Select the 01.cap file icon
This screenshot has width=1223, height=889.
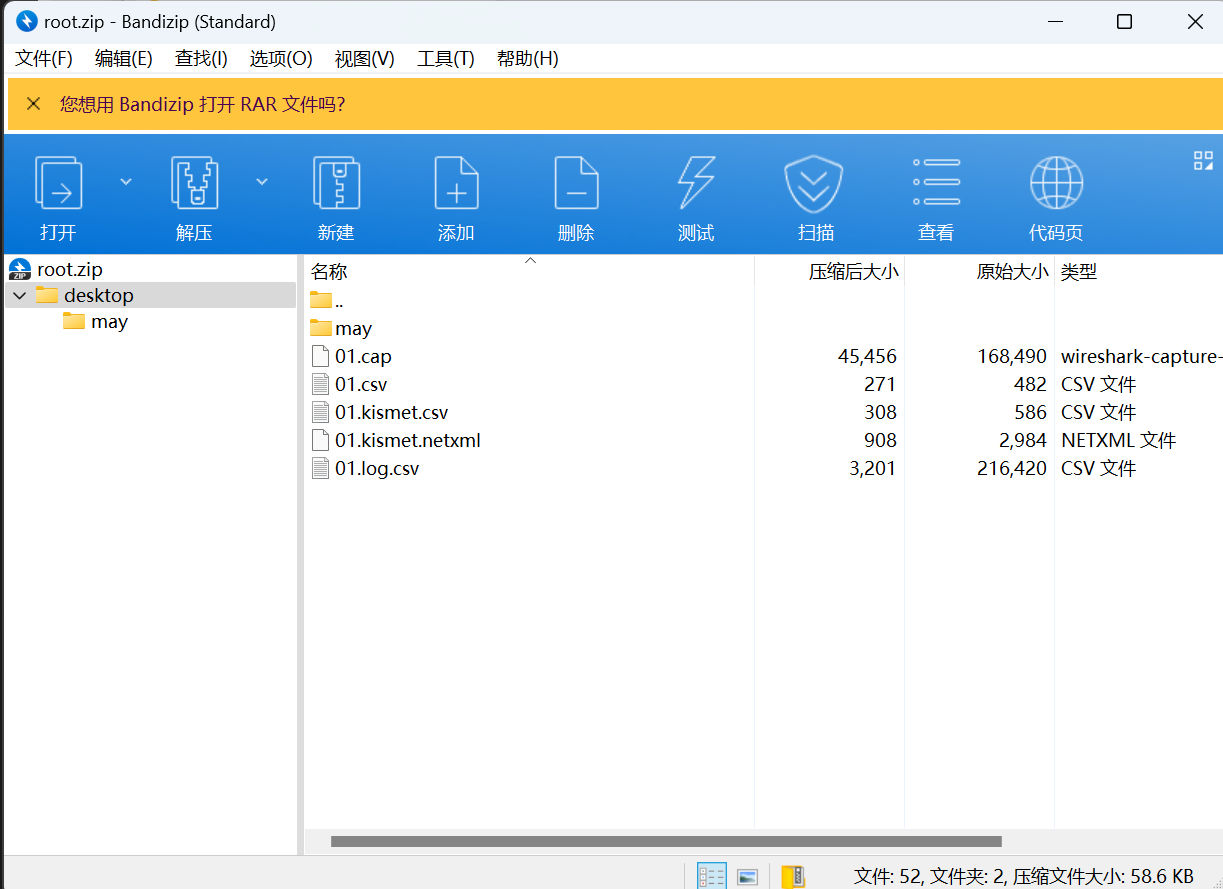click(320, 356)
